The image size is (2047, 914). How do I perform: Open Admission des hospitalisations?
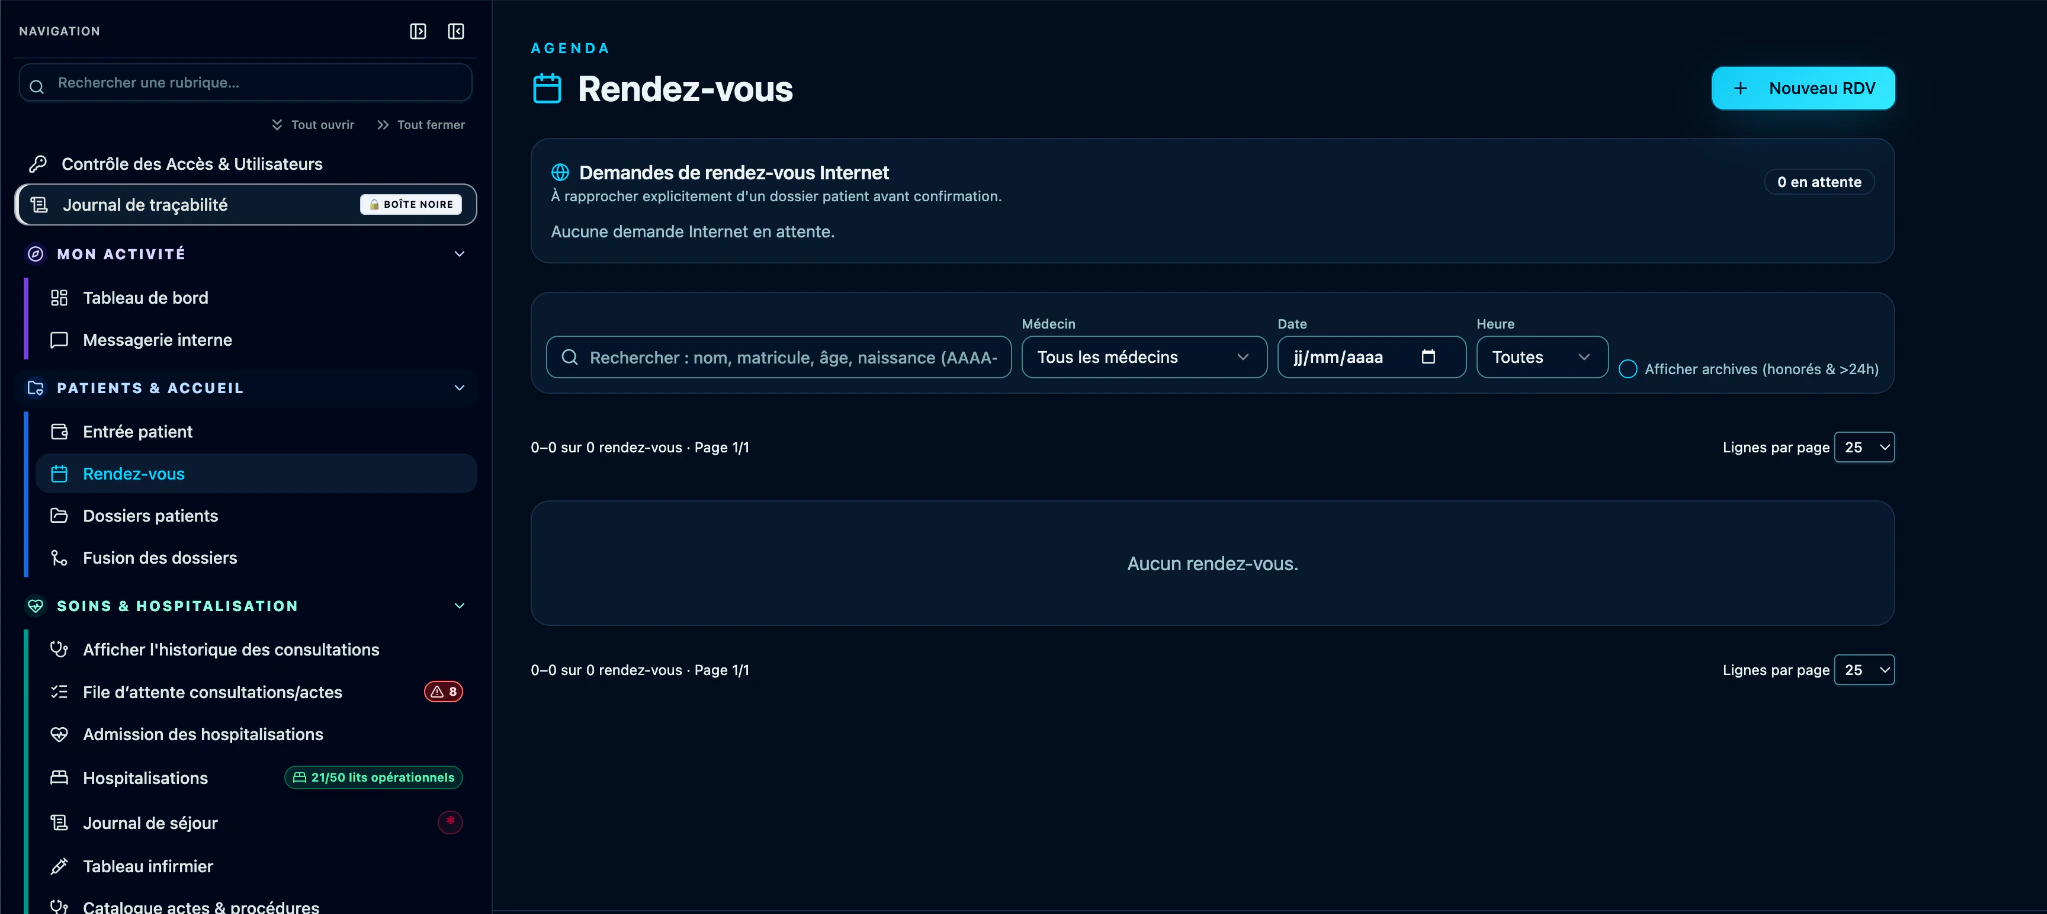(256, 734)
